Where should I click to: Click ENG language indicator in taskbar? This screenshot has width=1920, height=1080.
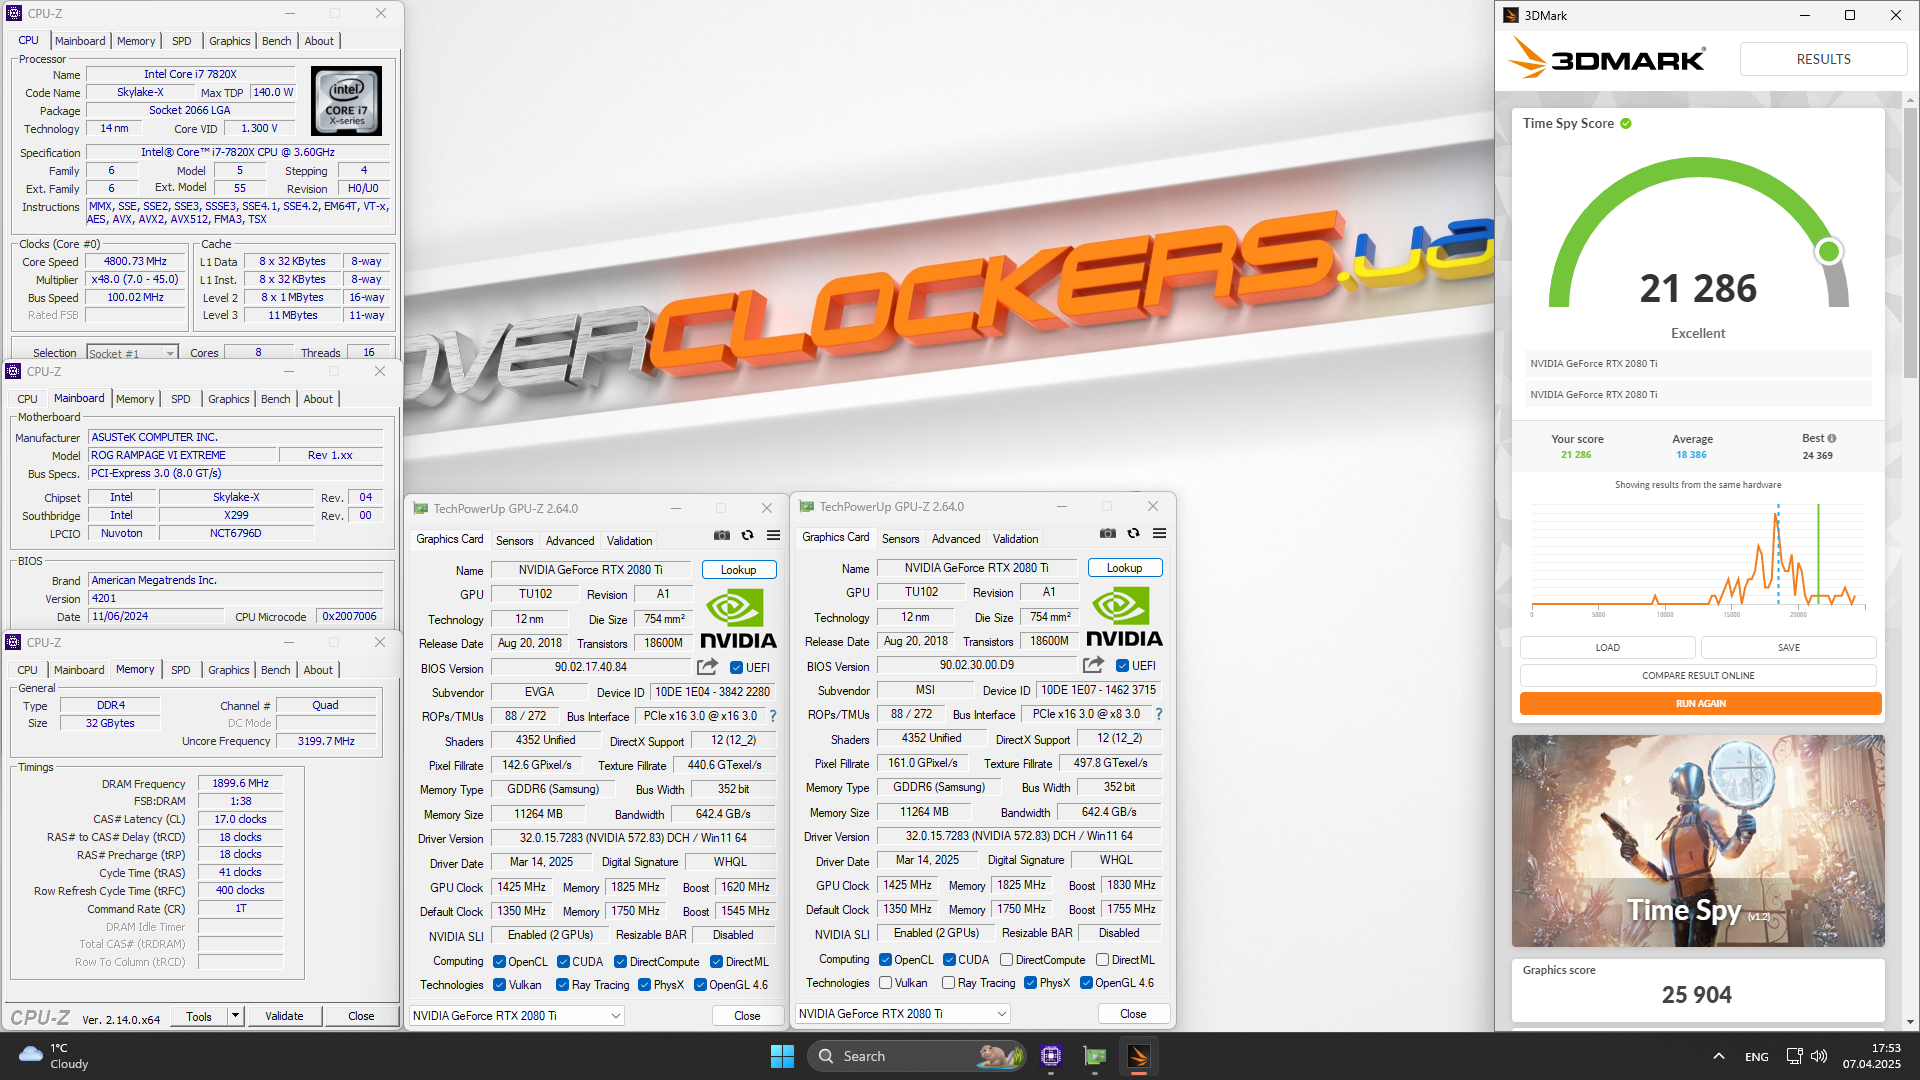pyautogui.click(x=1757, y=1057)
